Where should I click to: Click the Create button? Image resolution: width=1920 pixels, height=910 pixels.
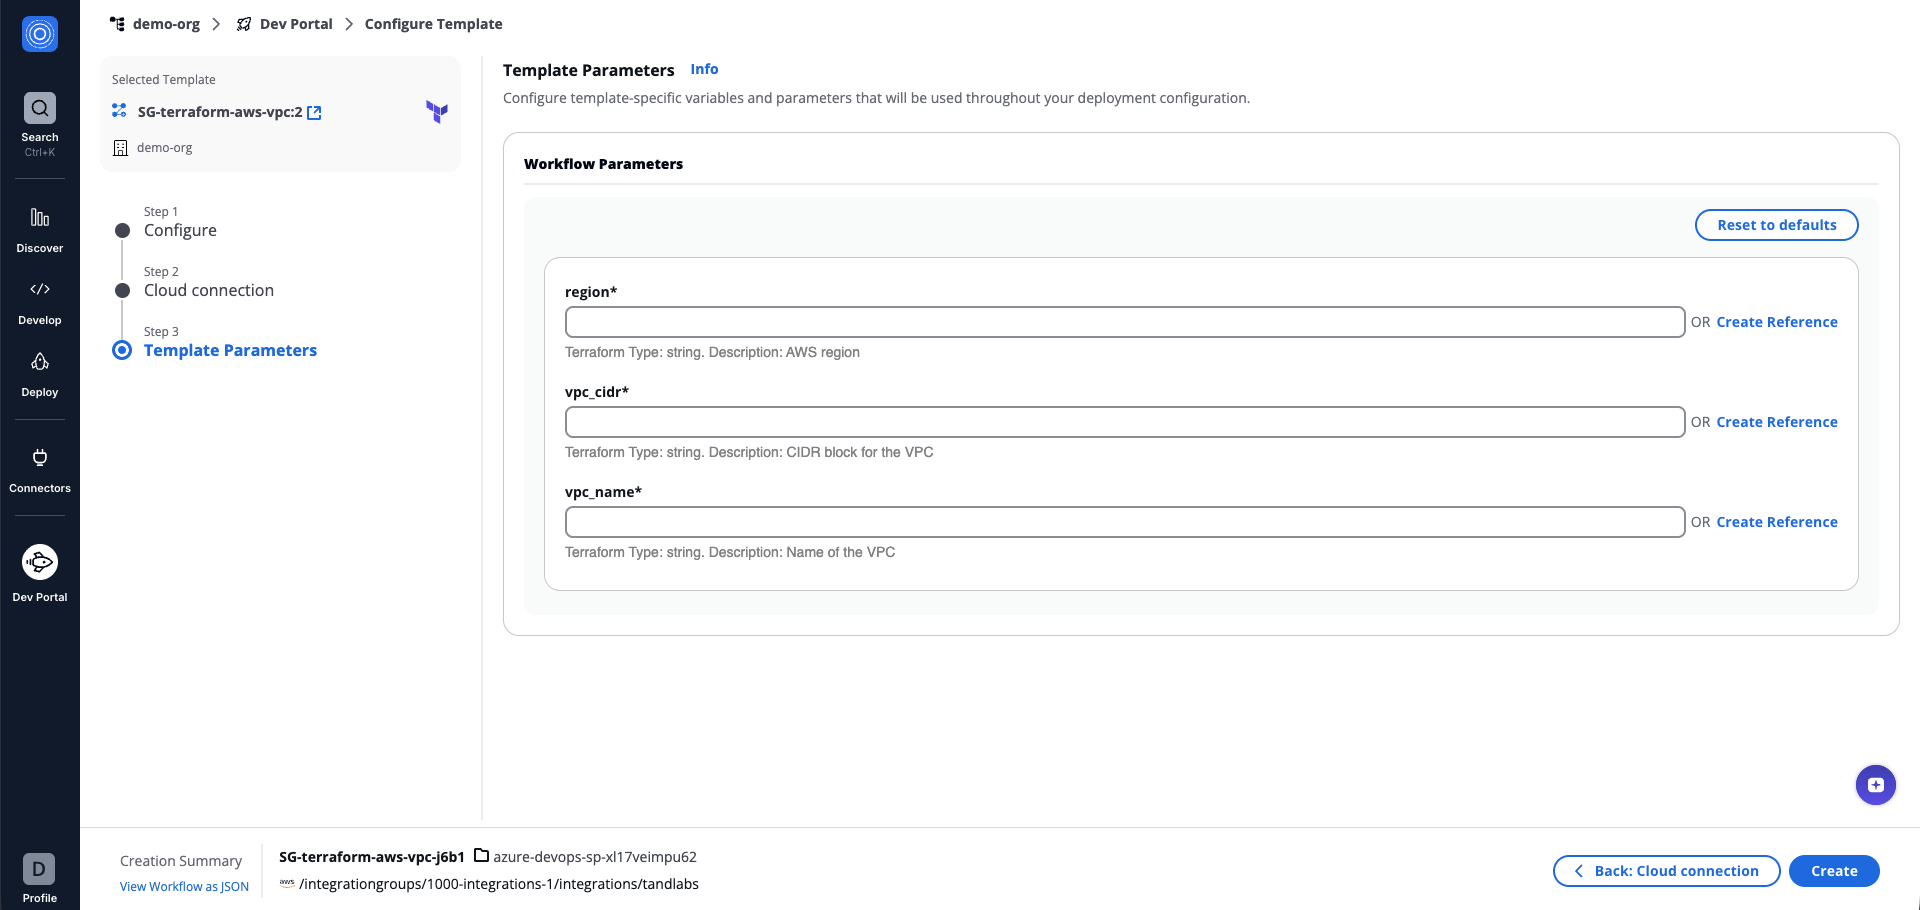tap(1834, 870)
